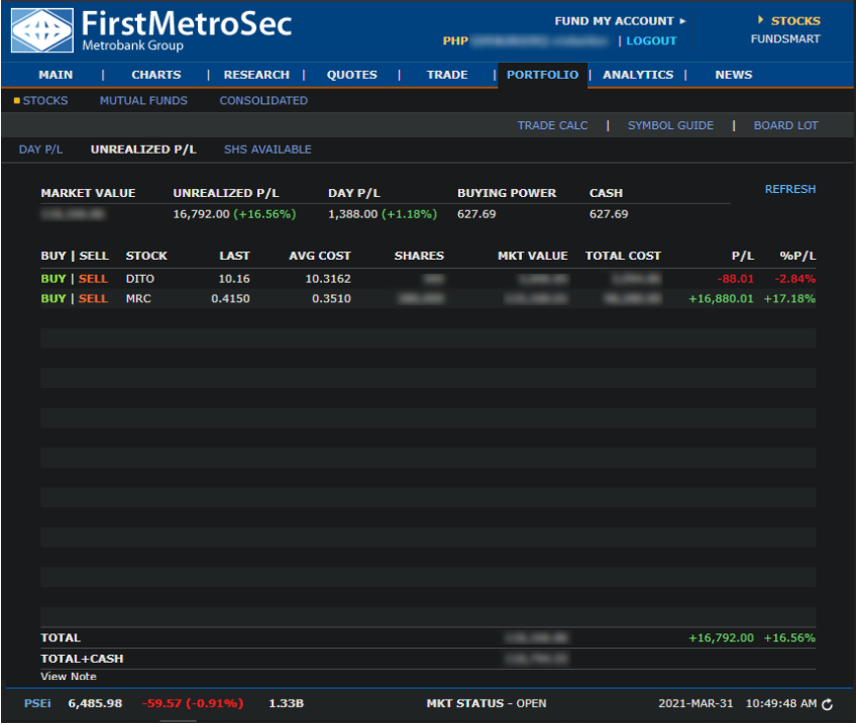Click the MRC stock symbol
This screenshot has height=725, width=856.
click(139, 299)
